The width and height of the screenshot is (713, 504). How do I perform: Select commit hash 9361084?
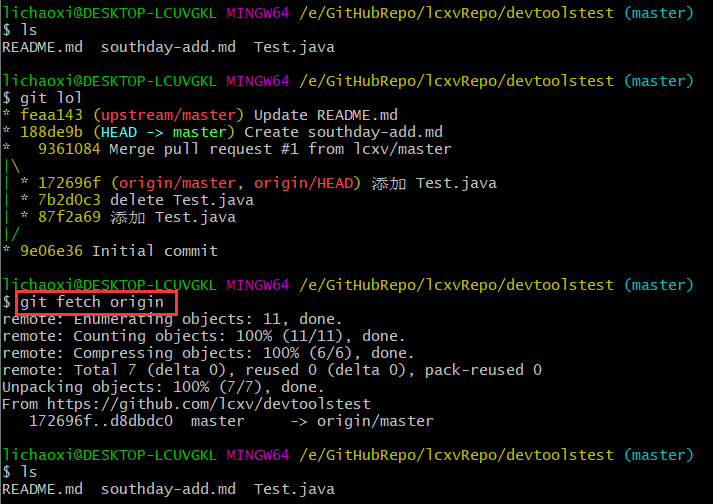click(69, 149)
